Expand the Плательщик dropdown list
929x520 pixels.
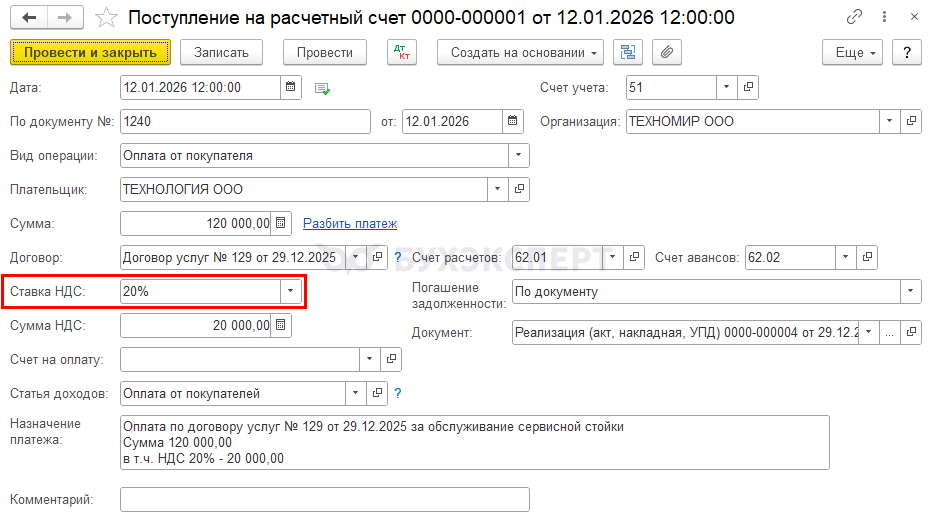tap(498, 189)
